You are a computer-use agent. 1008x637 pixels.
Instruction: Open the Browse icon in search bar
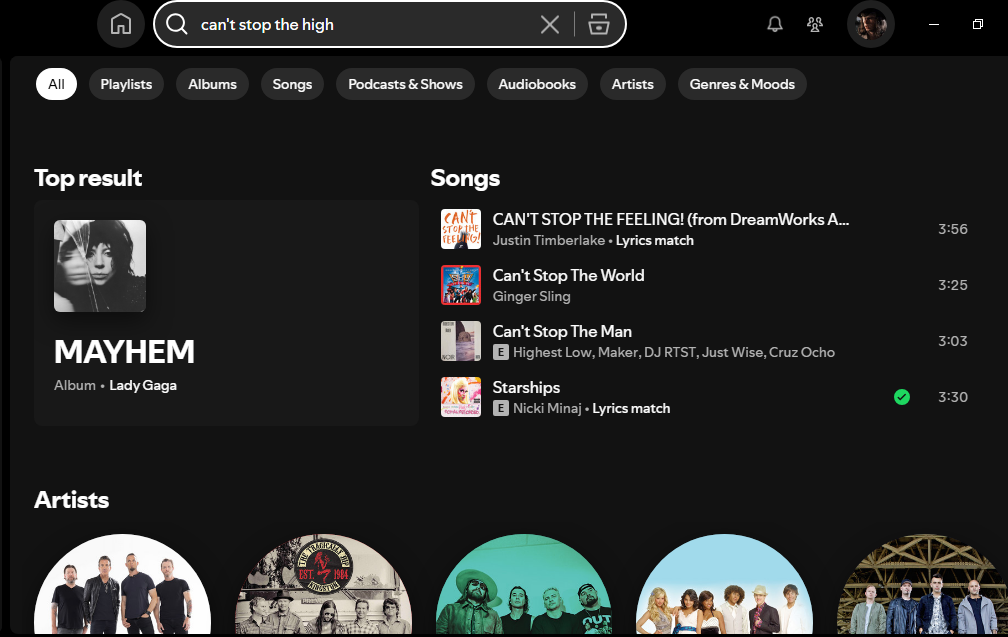[x=598, y=24]
